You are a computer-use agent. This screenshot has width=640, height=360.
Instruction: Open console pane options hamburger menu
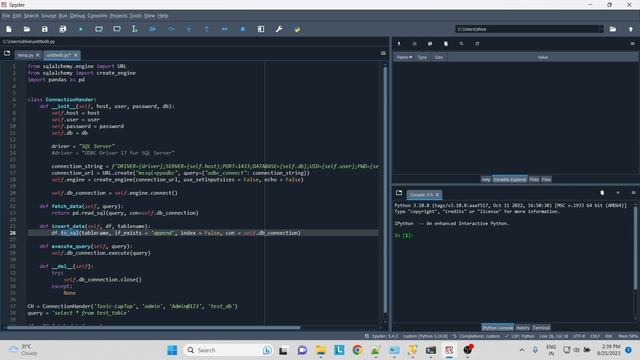[633, 193]
